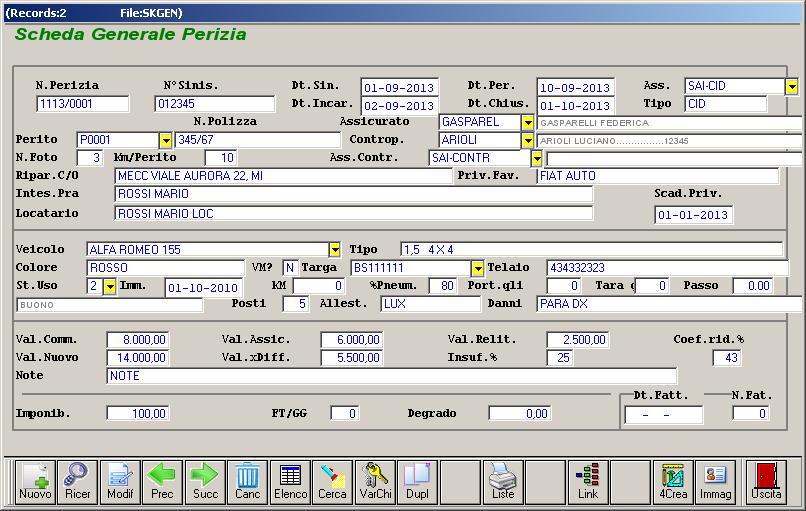Screen dimensions: 806x511
Task: Open the Liste printer icon
Action: pos(503,481)
